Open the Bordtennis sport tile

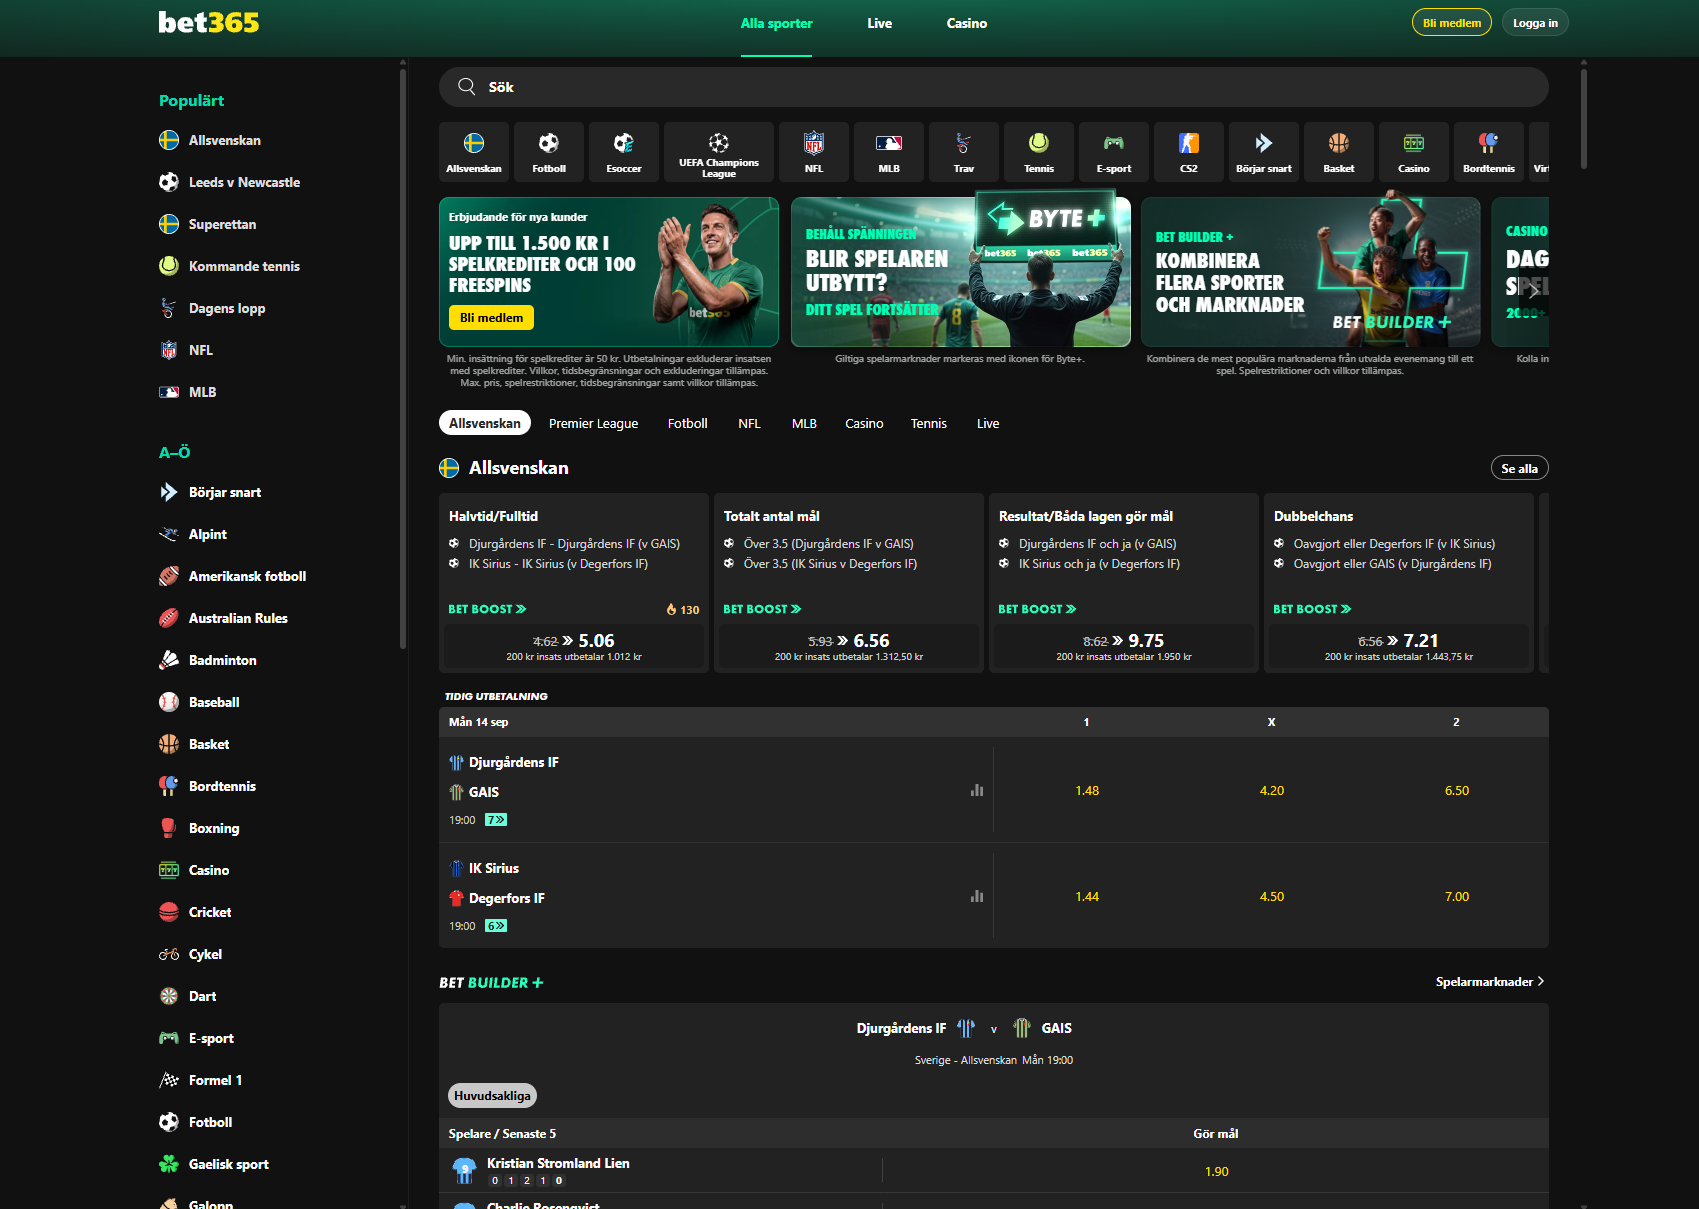(x=1489, y=152)
